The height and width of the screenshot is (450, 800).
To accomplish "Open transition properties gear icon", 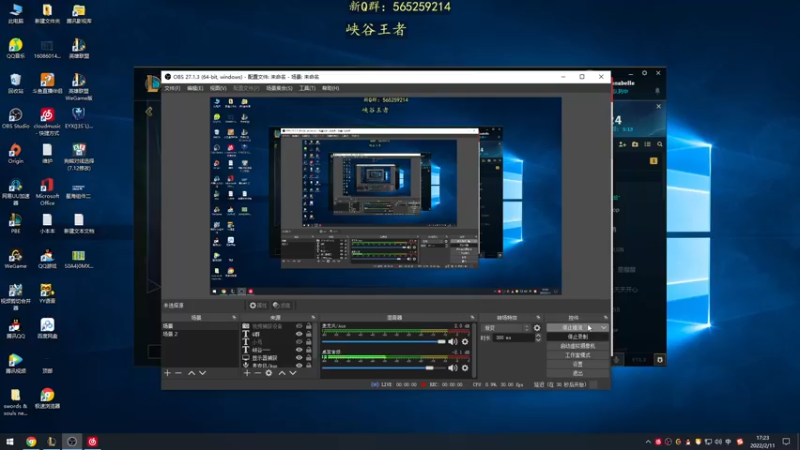I will [537, 328].
